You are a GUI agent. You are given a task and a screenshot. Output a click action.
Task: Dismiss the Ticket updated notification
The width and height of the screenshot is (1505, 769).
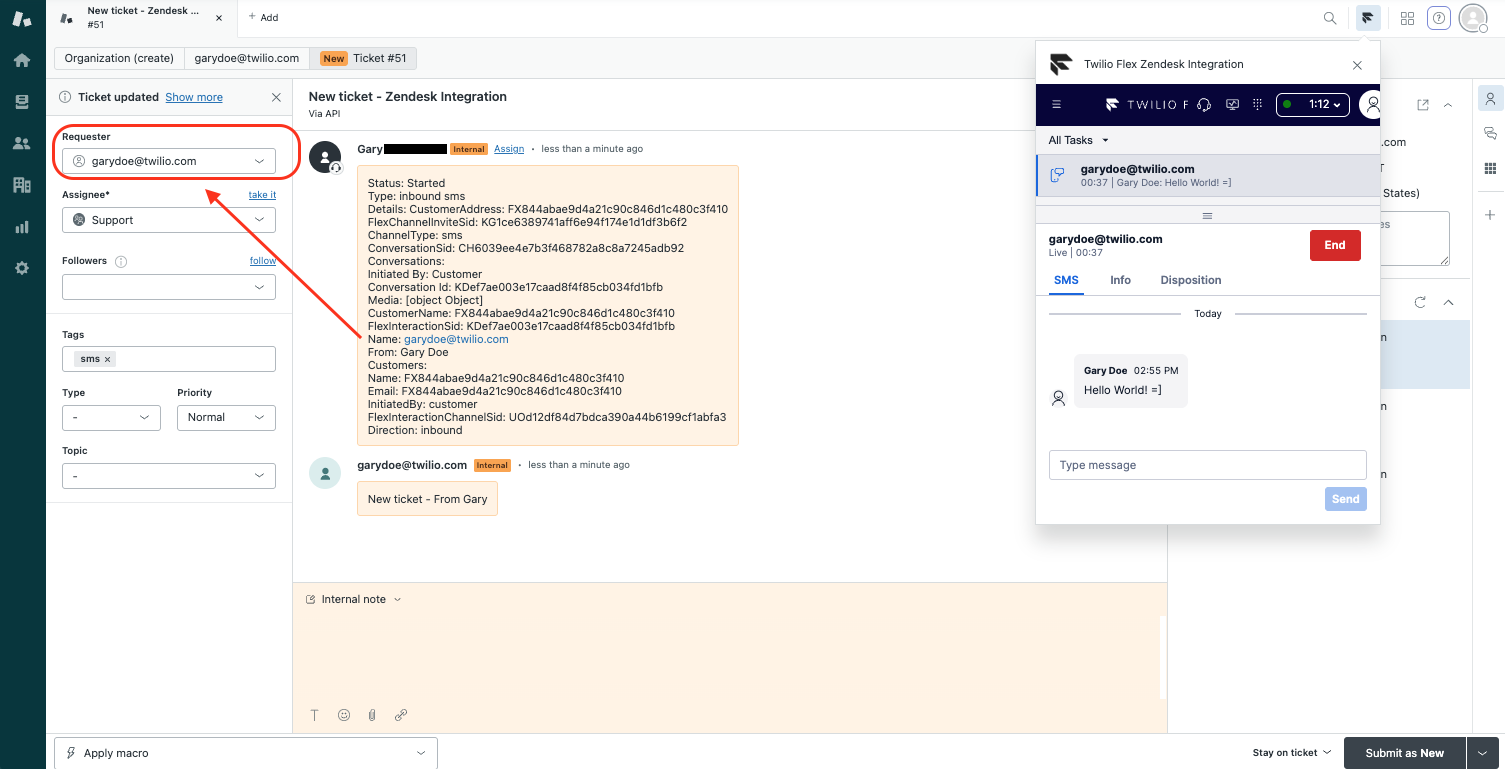(x=276, y=97)
